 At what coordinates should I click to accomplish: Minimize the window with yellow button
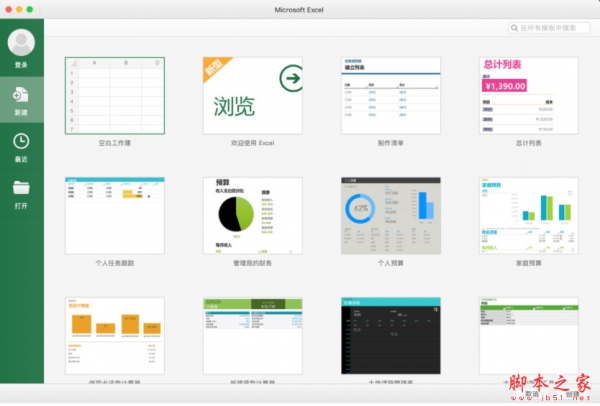pyautogui.click(x=19, y=9)
